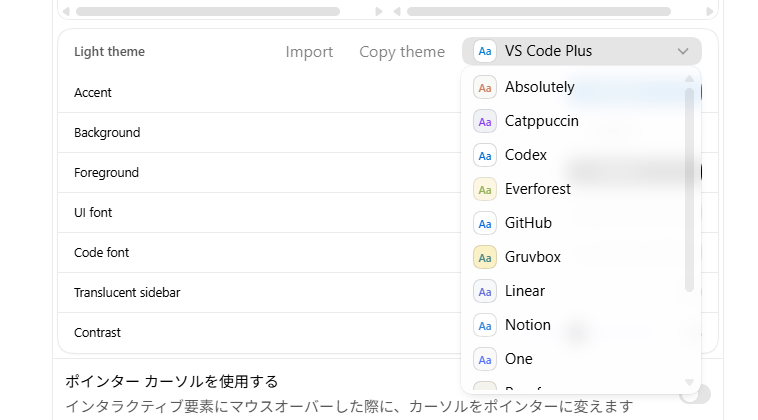Toggle the pointer cursor switch
758x420 pixels.
click(x=695, y=394)
